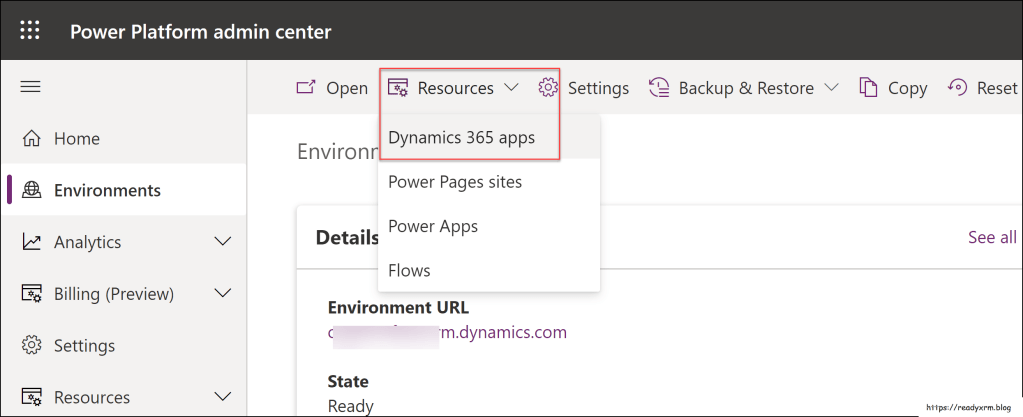Choose Flows from the dropdown
1023x417 pixels.
pyautogui.click(x=409, y=270)
